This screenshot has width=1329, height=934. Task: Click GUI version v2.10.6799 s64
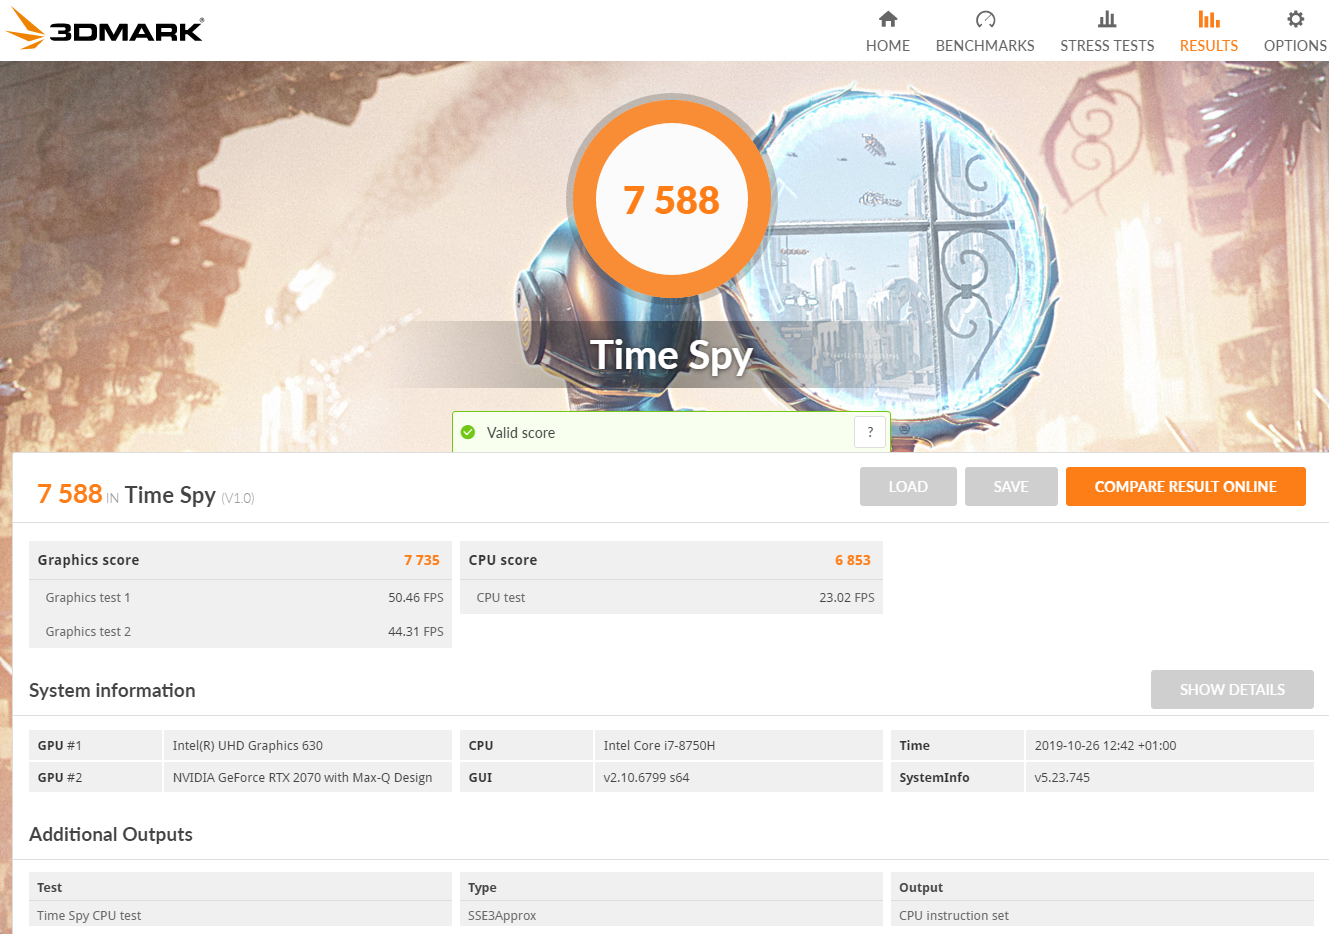[739, 777]
